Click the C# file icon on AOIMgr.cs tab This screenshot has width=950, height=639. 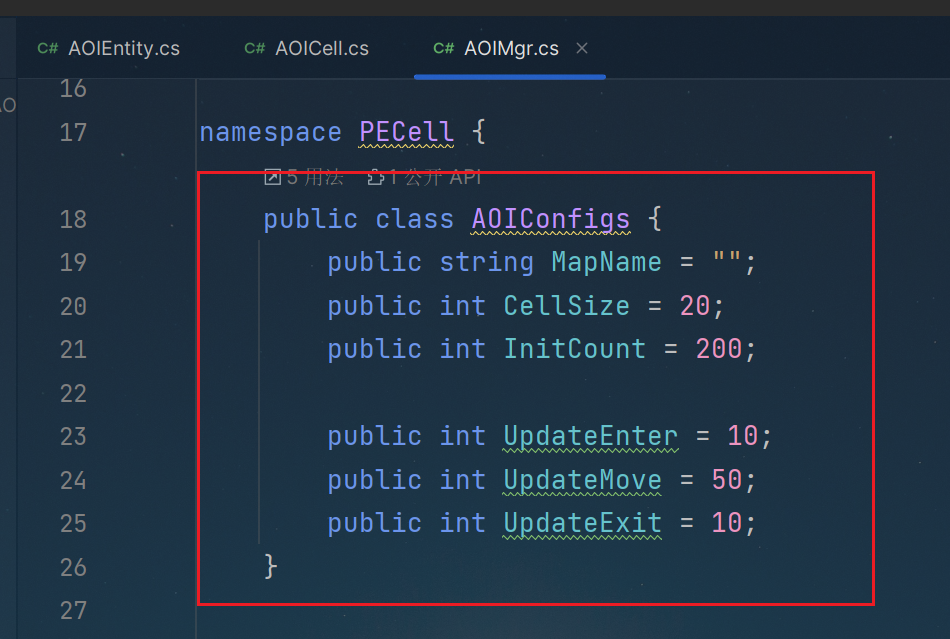[x=444, y=48]
